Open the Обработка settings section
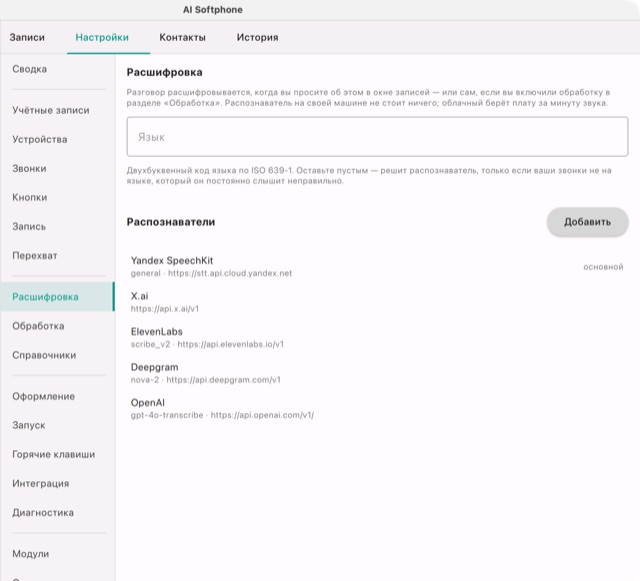The width and height of the screenshot is (640, 581). click(x=58, y=326)
